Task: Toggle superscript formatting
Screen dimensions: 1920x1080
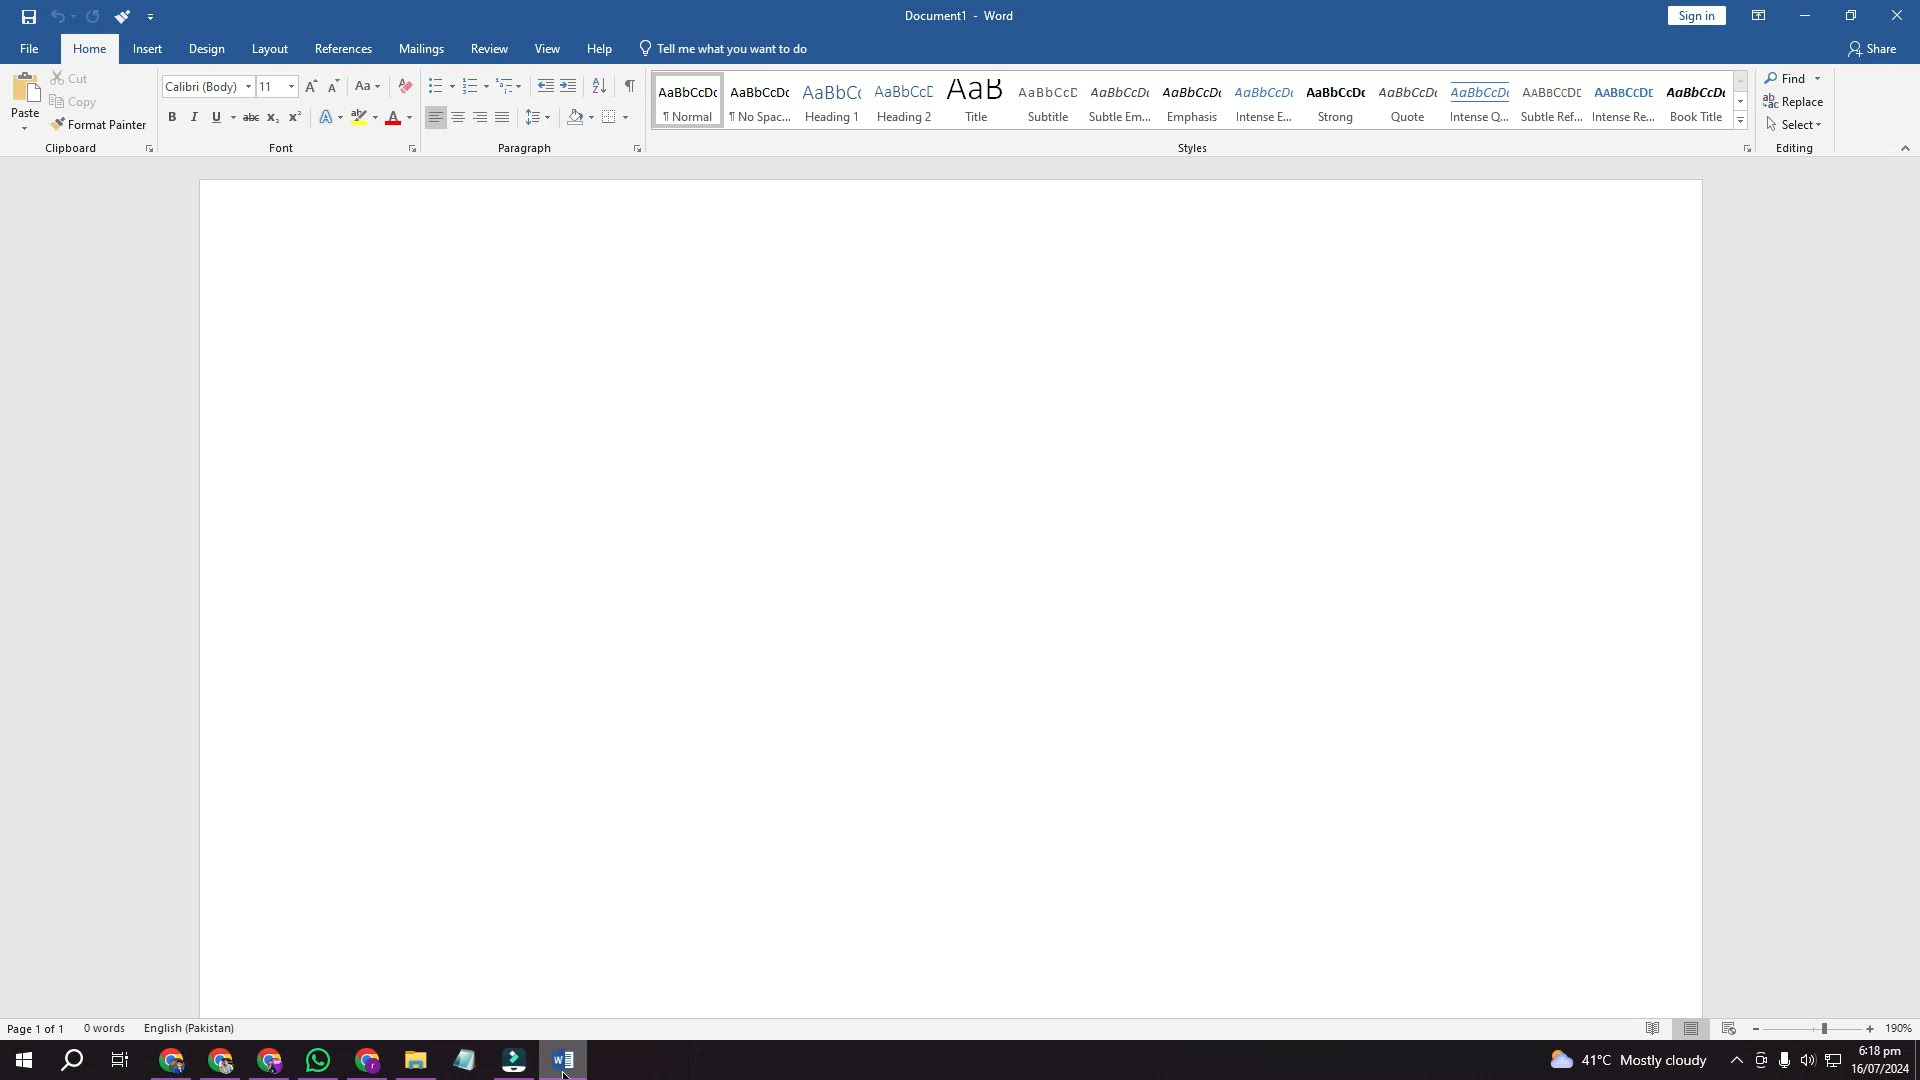Action: pos(295,117)
